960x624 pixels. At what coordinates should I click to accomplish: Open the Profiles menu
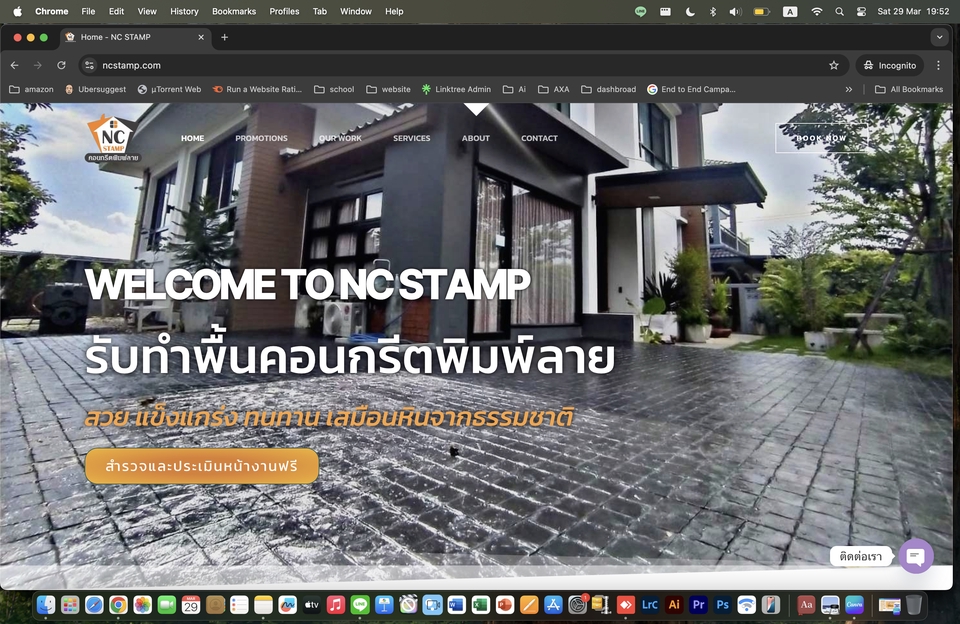(x=284, y=12)
